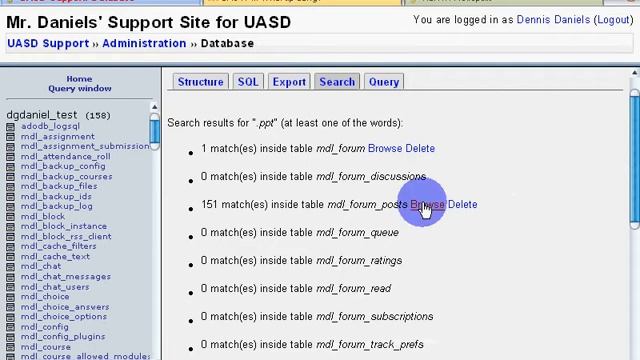This screenshot has width=640, height=360.
Task: Click table icon beside mdl_config_plugins
Action: pos(11,337)
